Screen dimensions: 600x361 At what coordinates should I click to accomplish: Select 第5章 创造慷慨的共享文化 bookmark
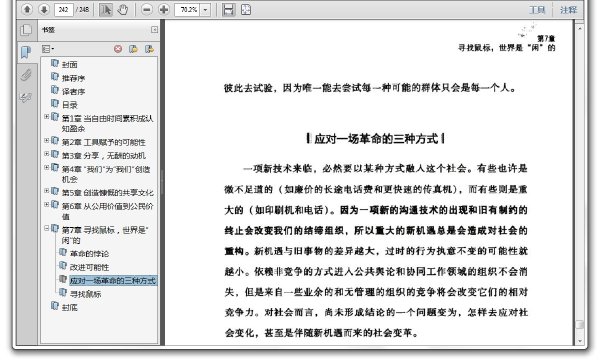point(108,193)
